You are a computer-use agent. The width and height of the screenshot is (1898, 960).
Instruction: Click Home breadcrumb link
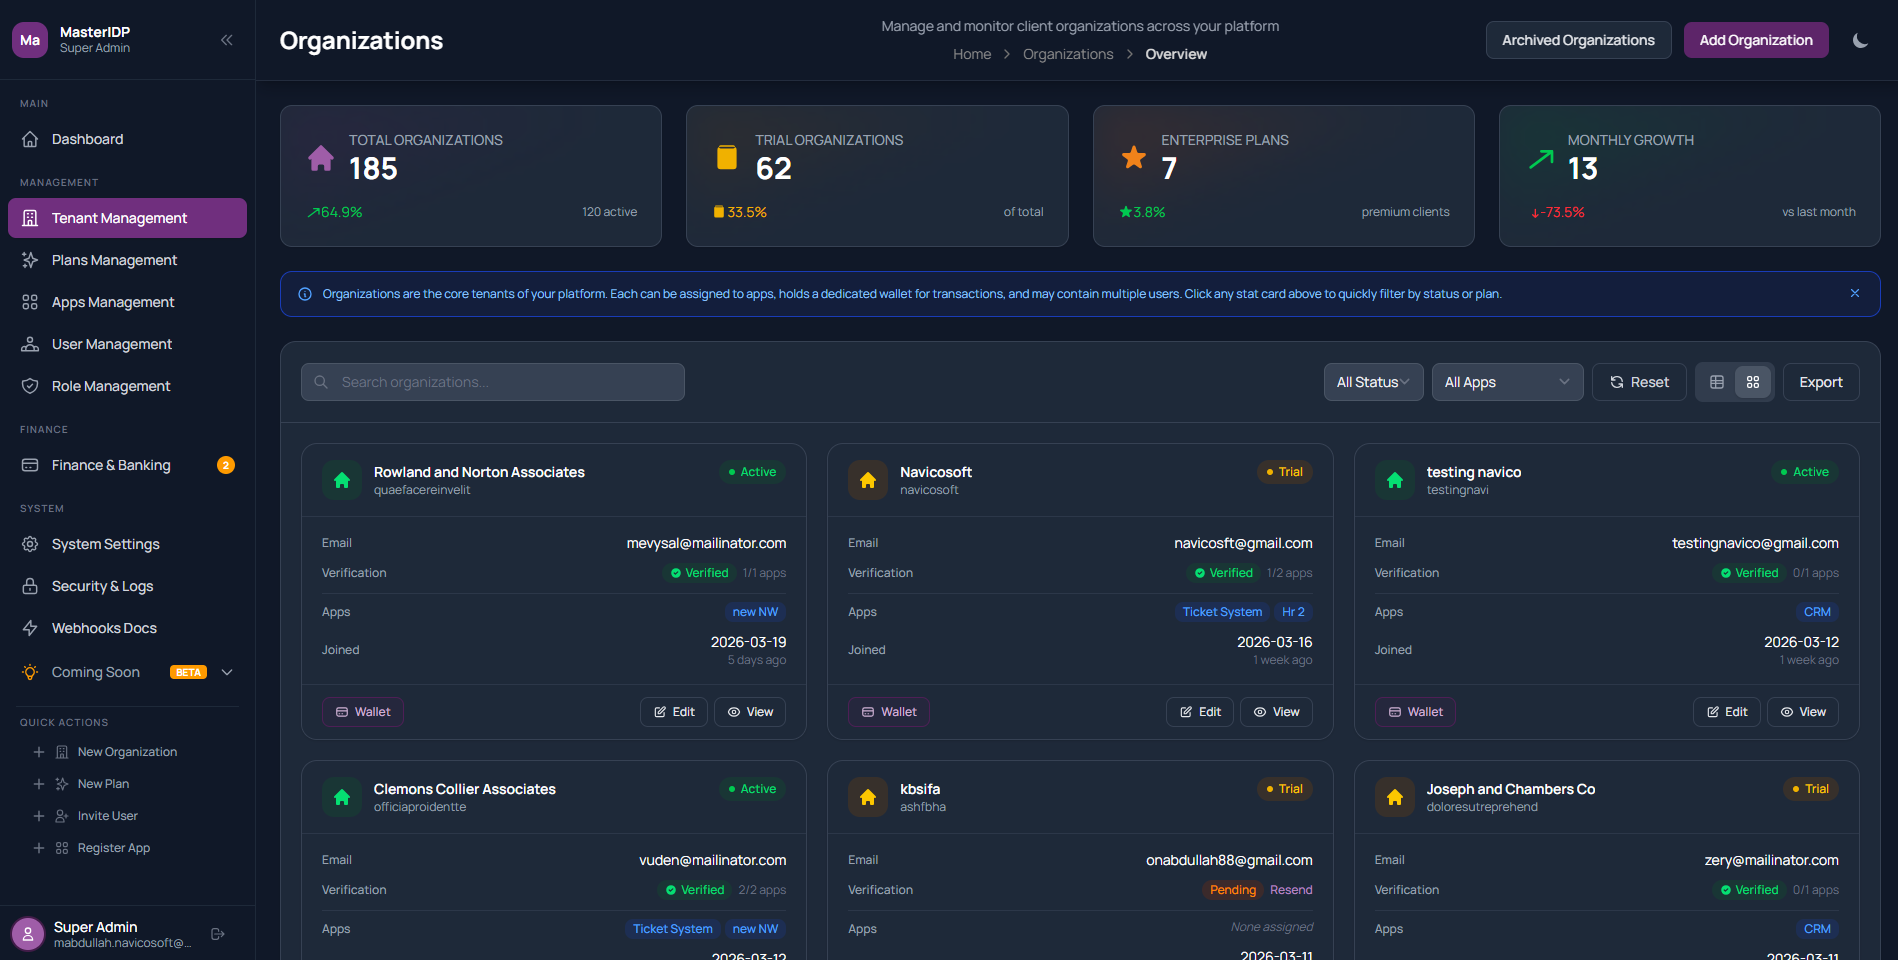pyautogui.click(x=972, y=54)
